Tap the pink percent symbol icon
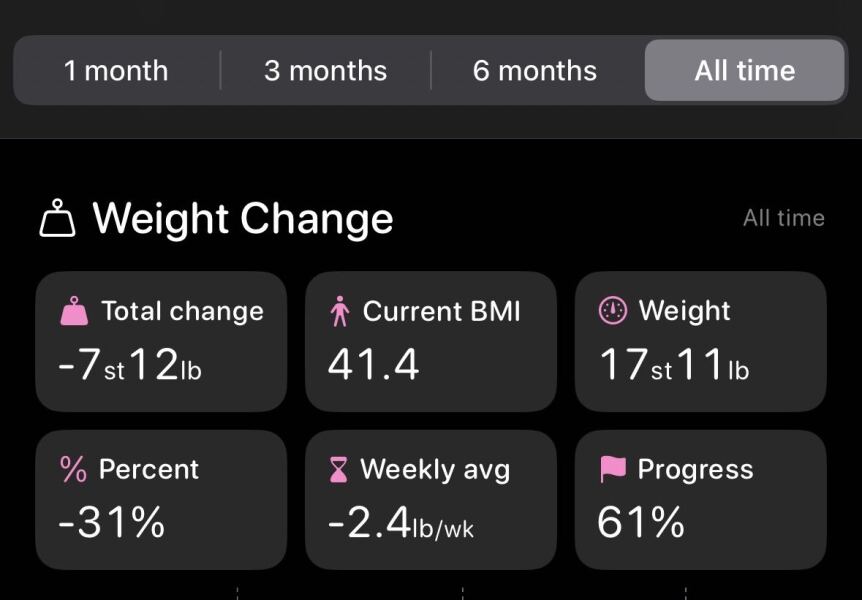Image resolution: width=862 pixels, height=600 pixels. (74, 469)
